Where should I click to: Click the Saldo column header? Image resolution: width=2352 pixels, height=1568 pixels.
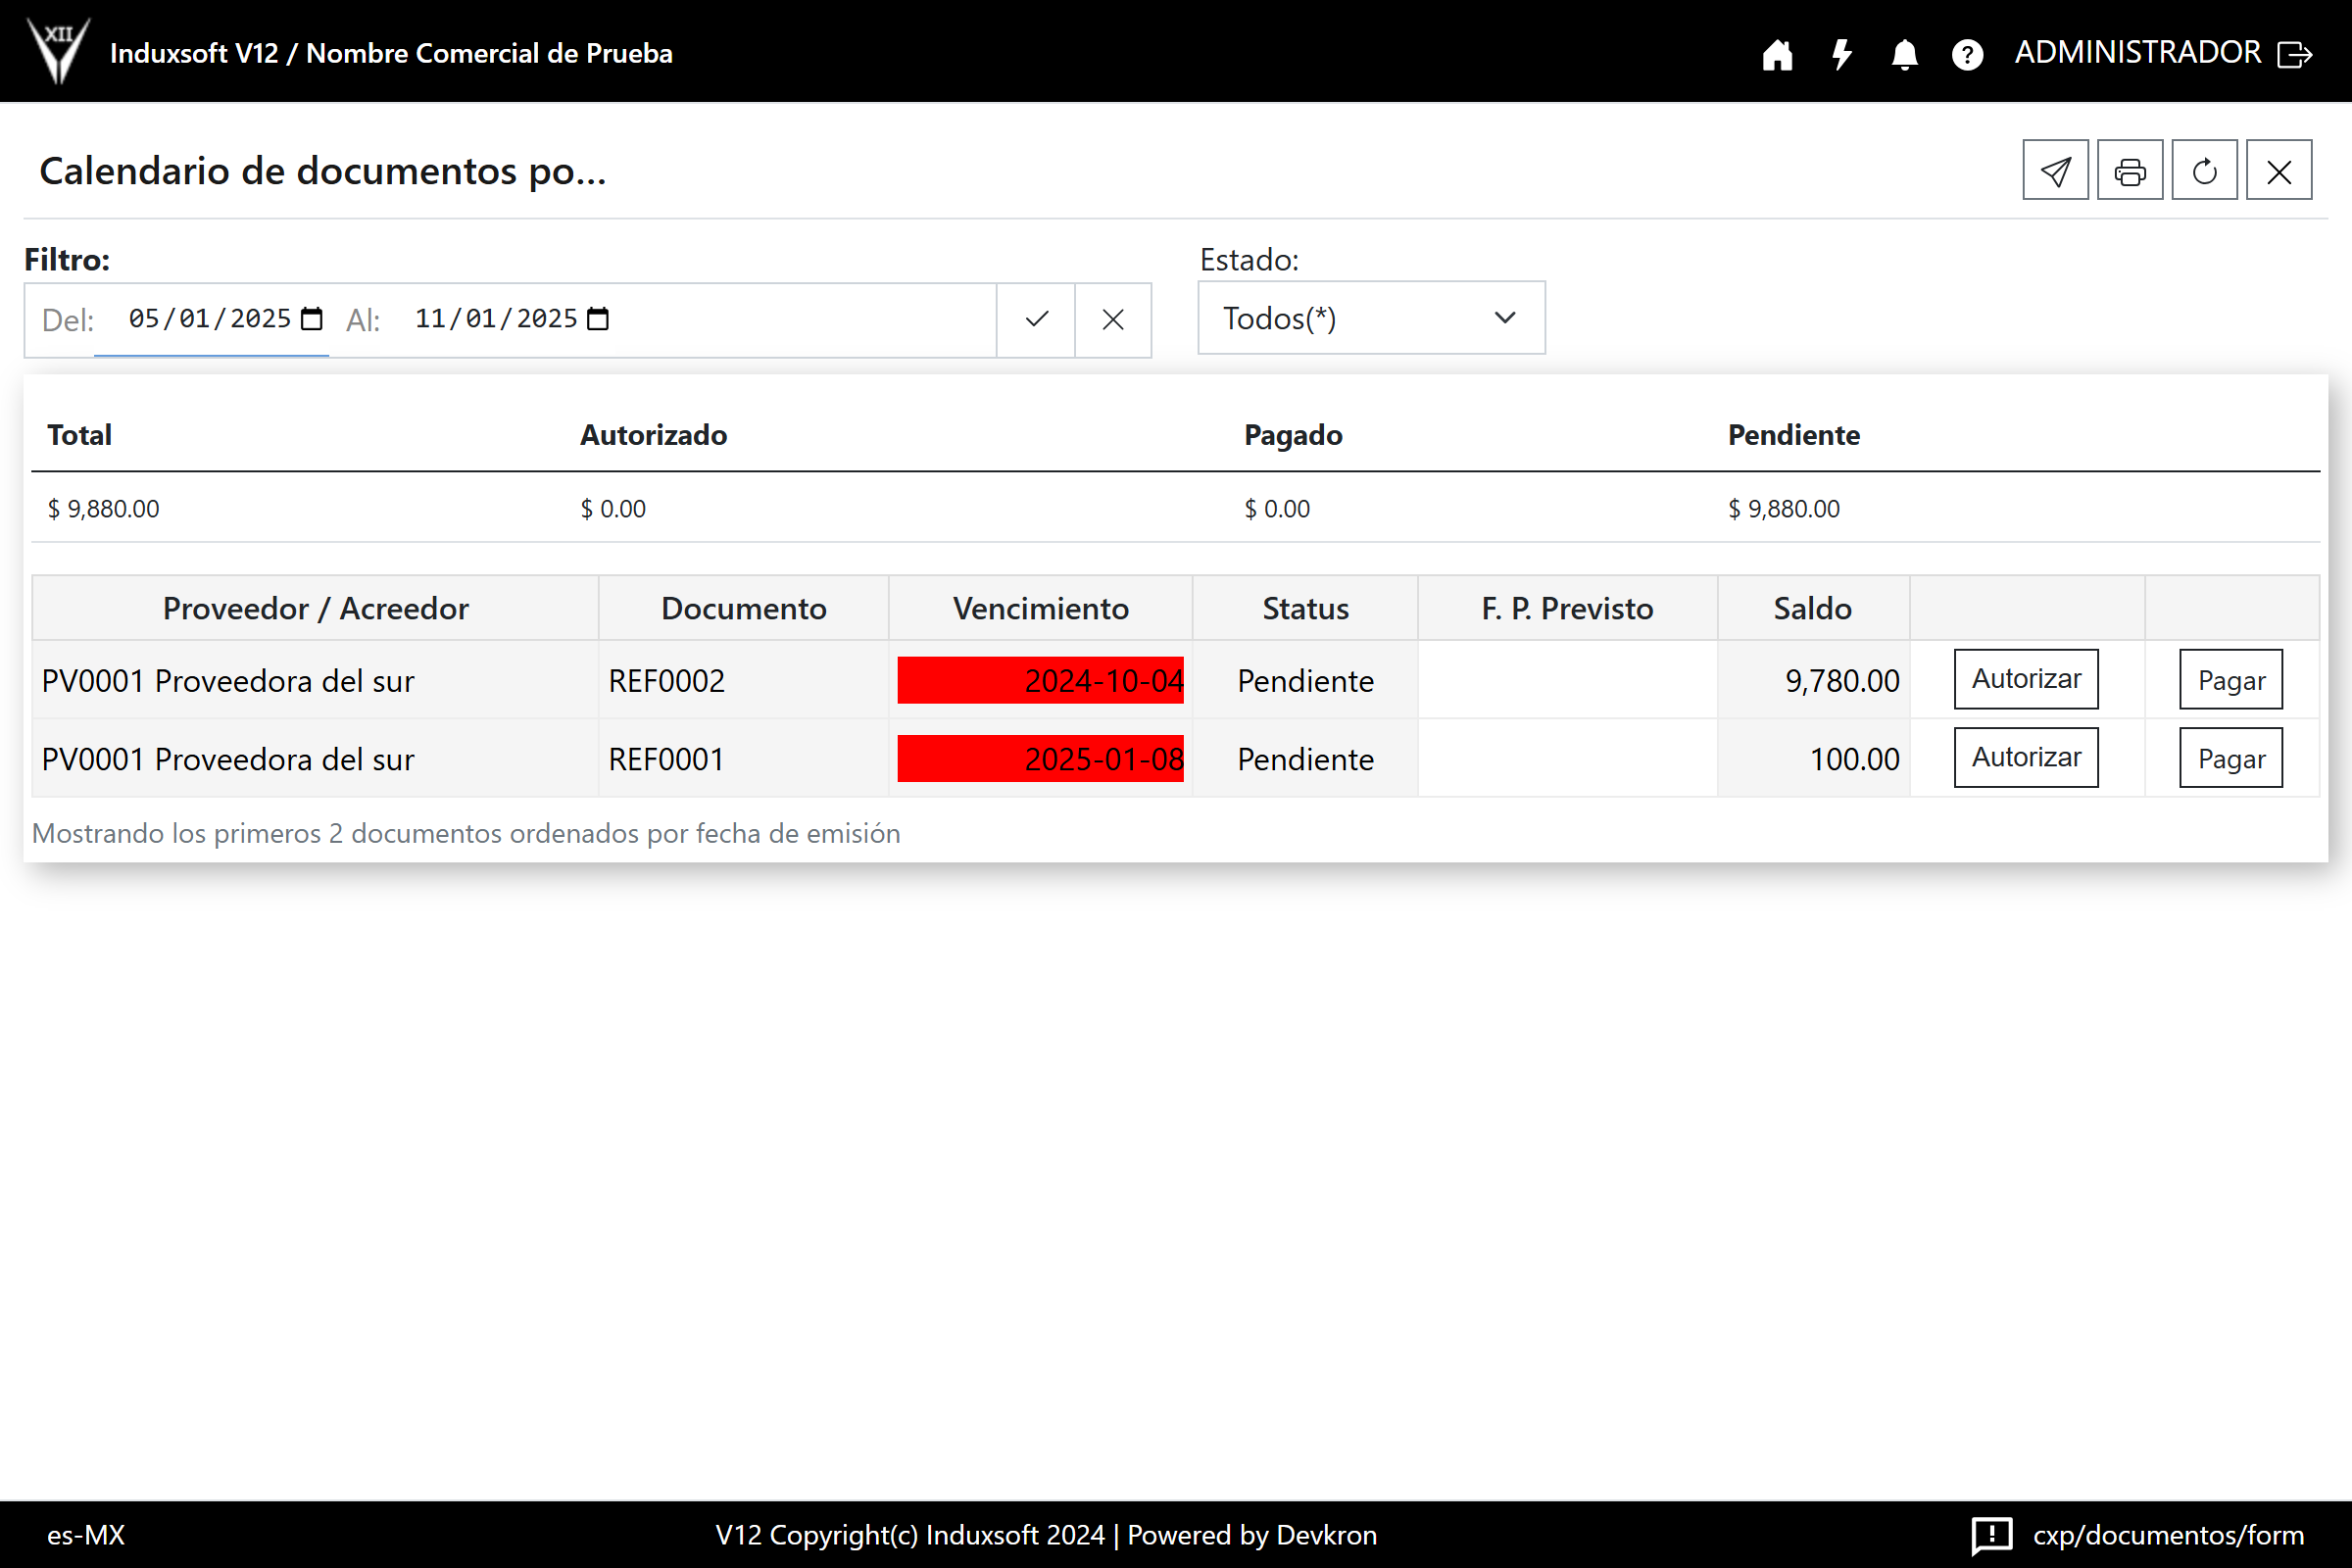[x=1811, y=608]
